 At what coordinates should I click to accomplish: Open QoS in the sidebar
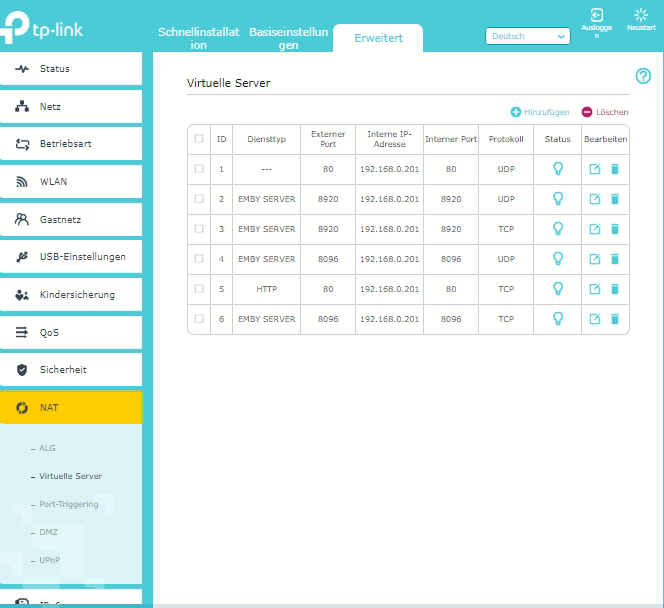[71, 332]
